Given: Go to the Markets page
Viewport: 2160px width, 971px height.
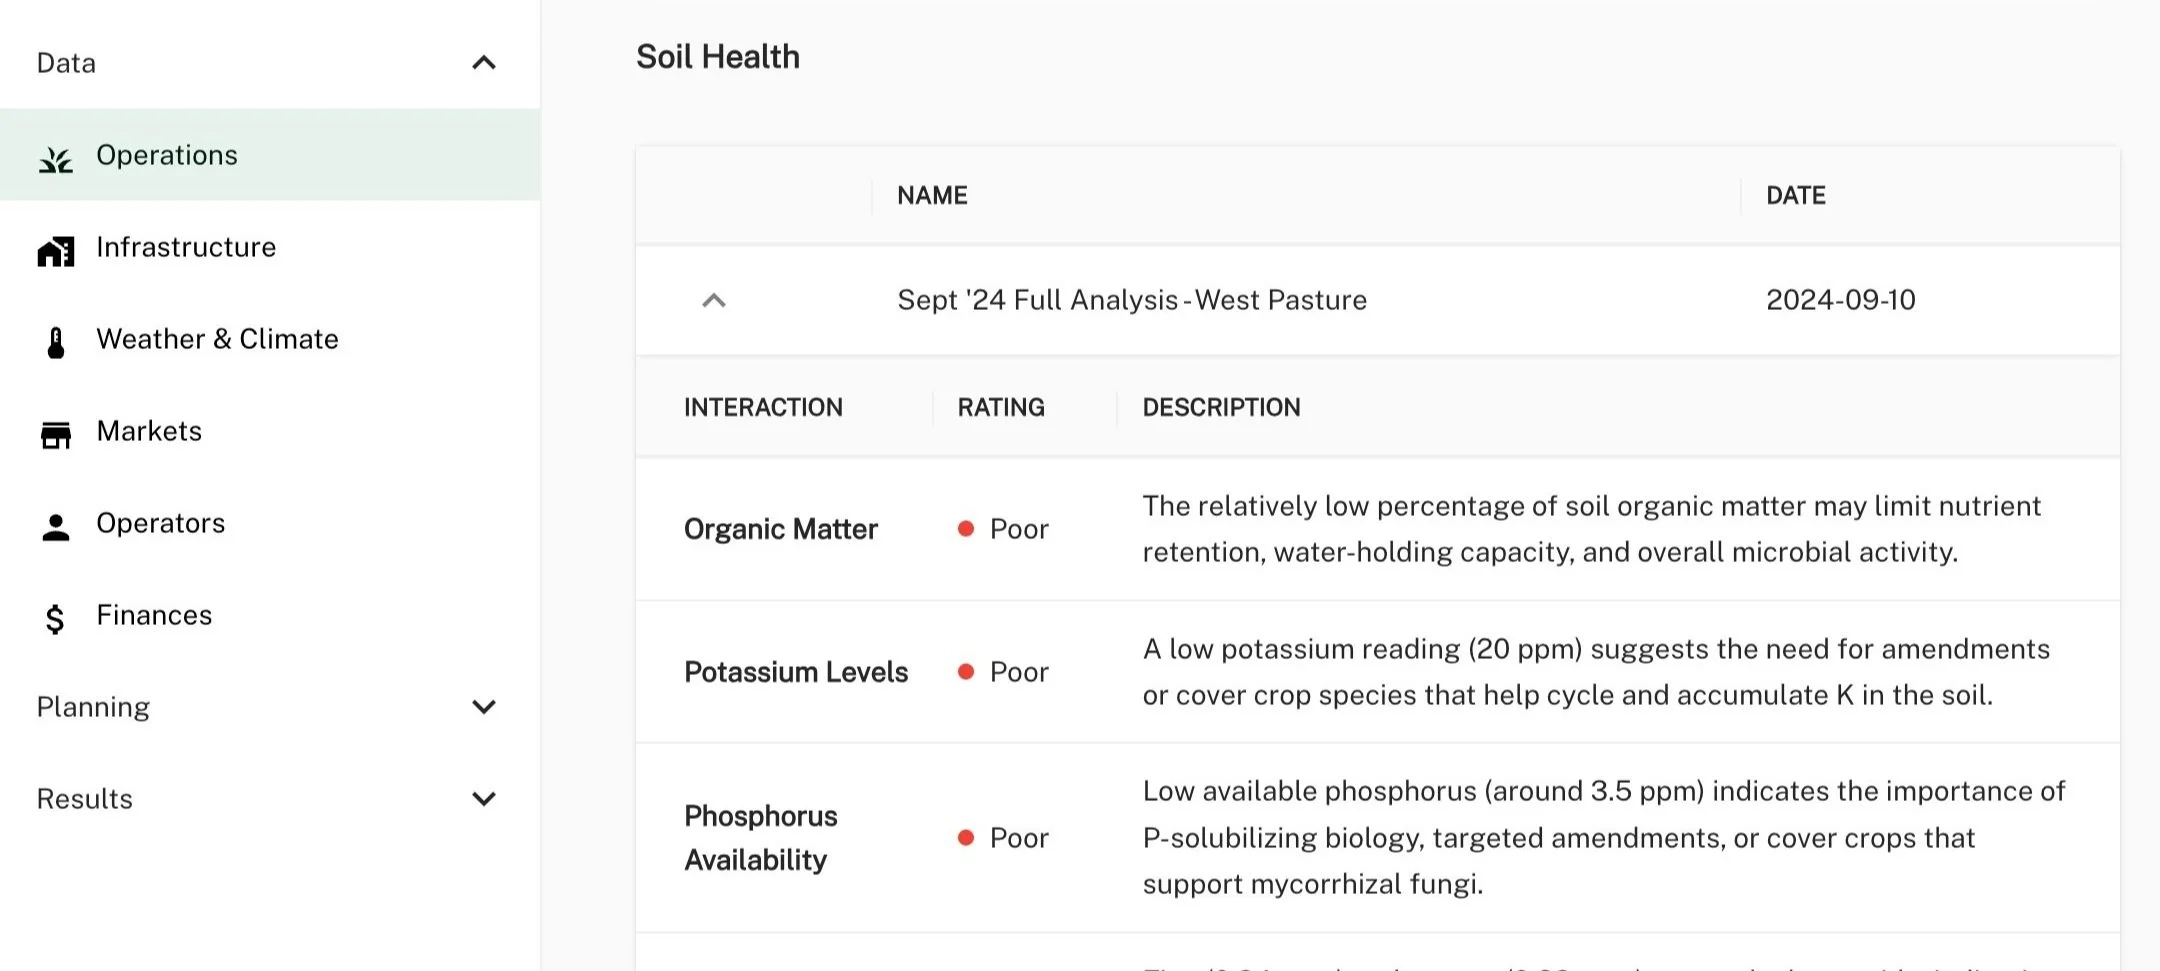Looking at the screenshot, I should pos(149,431).
